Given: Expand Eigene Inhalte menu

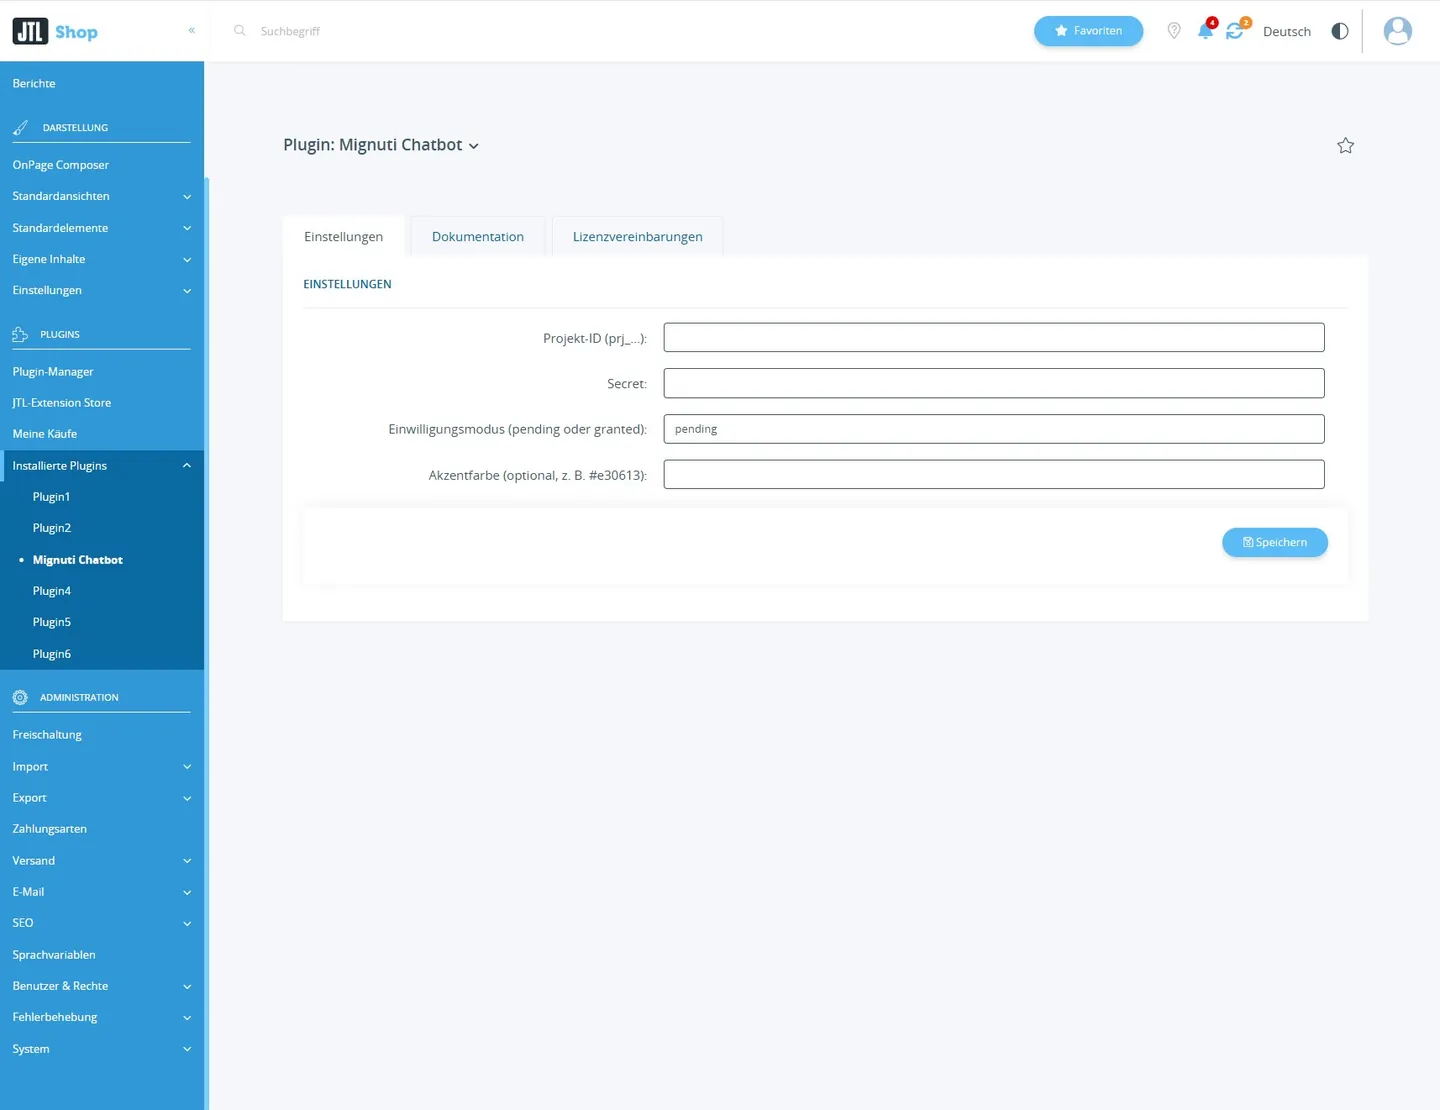Looking at the screenshot, I should coord(102,259).
